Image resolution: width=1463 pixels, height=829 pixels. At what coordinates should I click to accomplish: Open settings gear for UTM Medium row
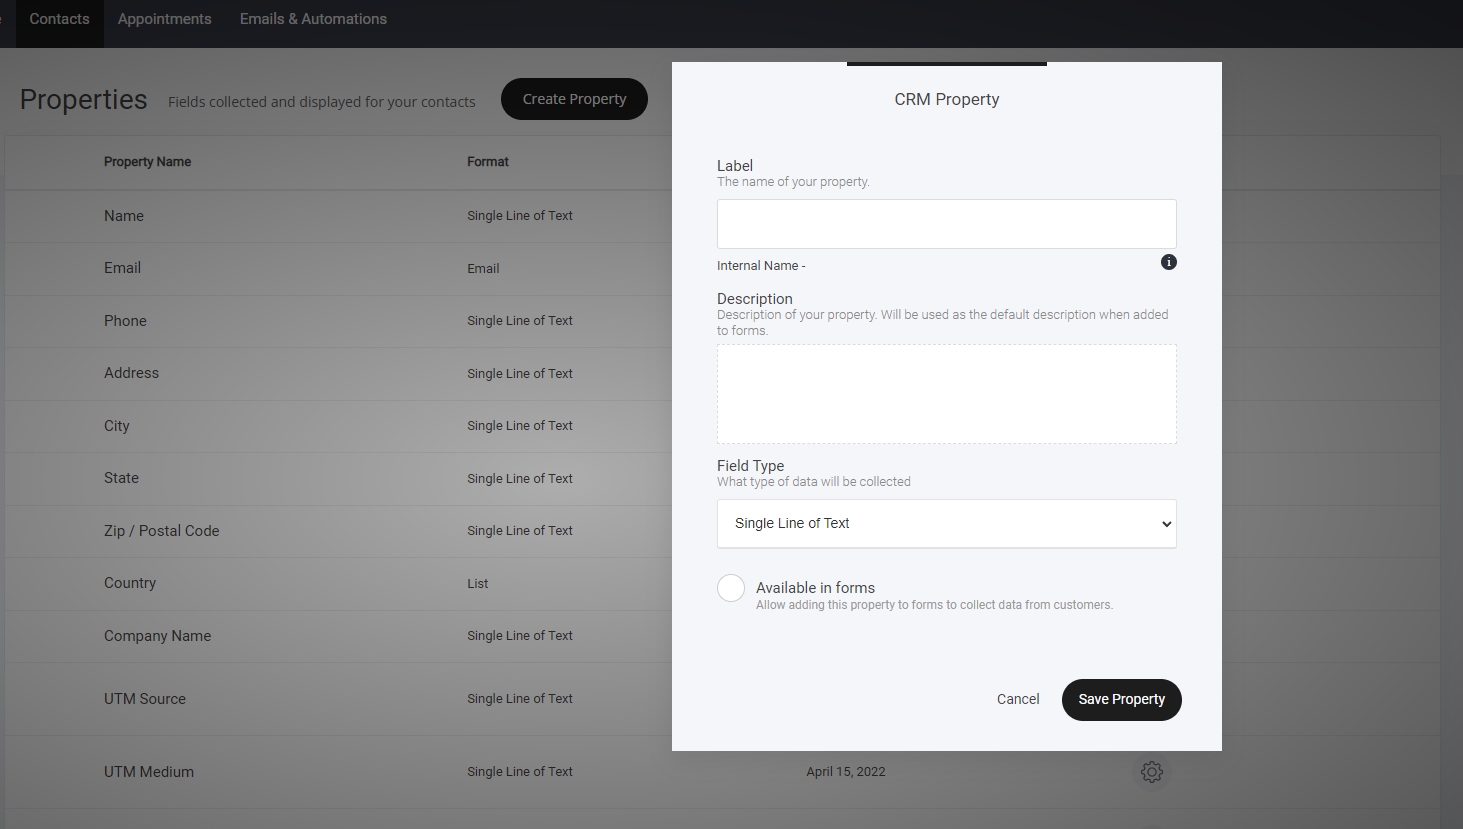[x=1151, y=772]
